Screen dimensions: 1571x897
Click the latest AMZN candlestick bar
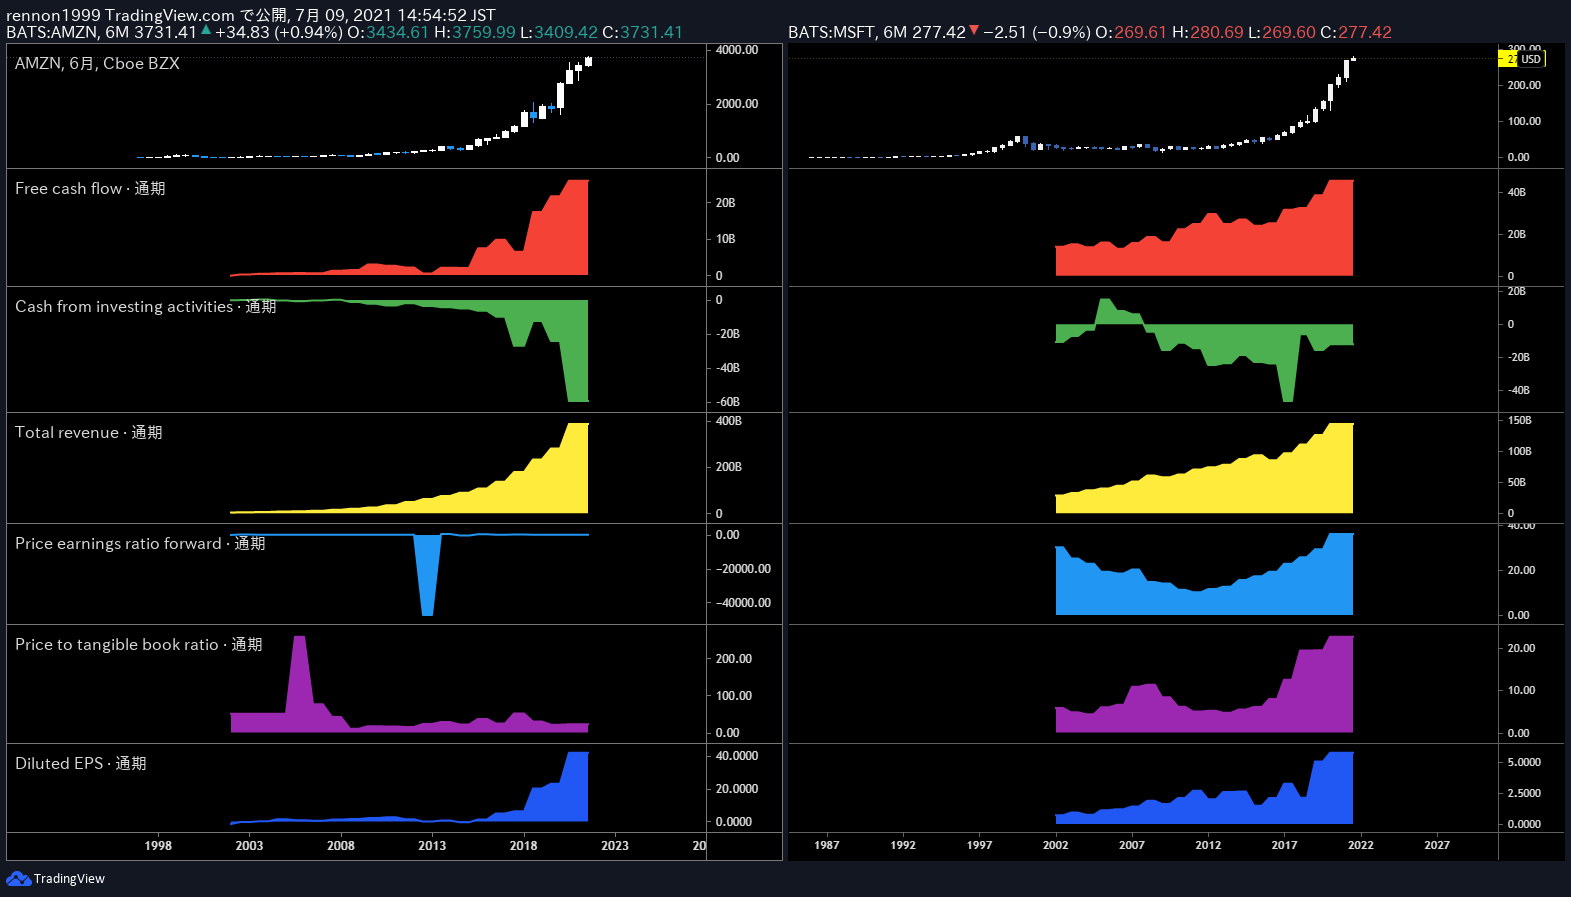588,61
